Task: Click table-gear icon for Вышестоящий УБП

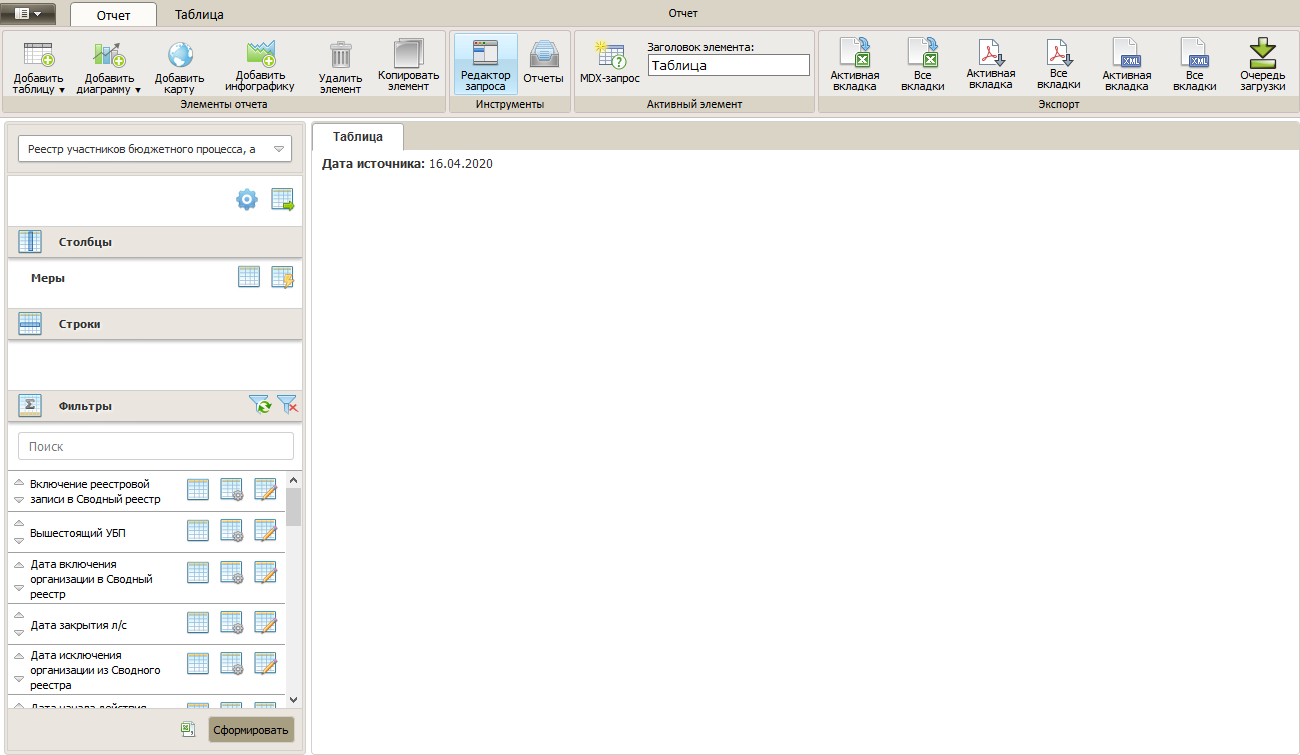Action: (232, 531)
